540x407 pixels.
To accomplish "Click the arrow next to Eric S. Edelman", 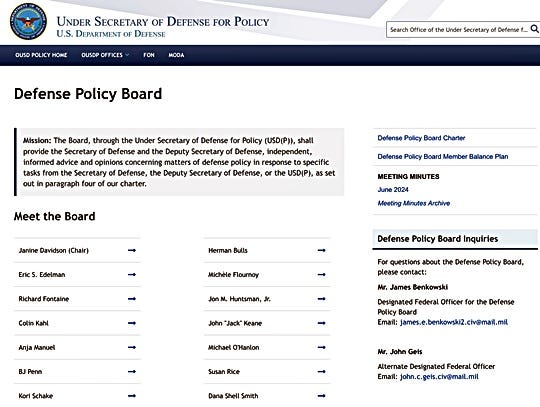I will pos(132,274).
